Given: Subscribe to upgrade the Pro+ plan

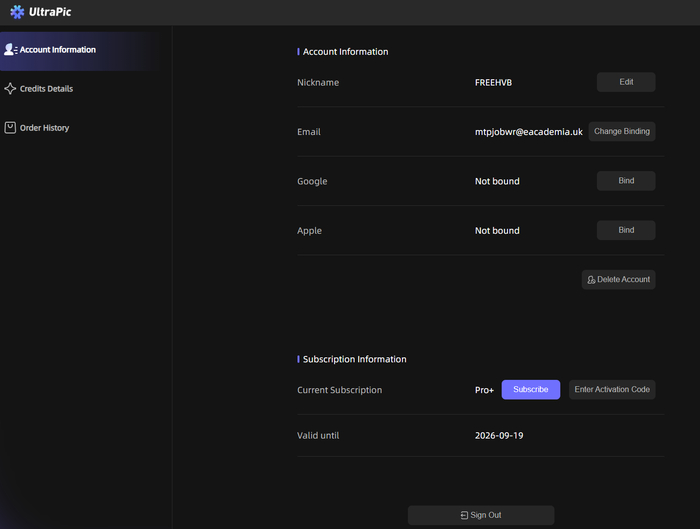Looking at the screenshot, I should coord(531,390).
